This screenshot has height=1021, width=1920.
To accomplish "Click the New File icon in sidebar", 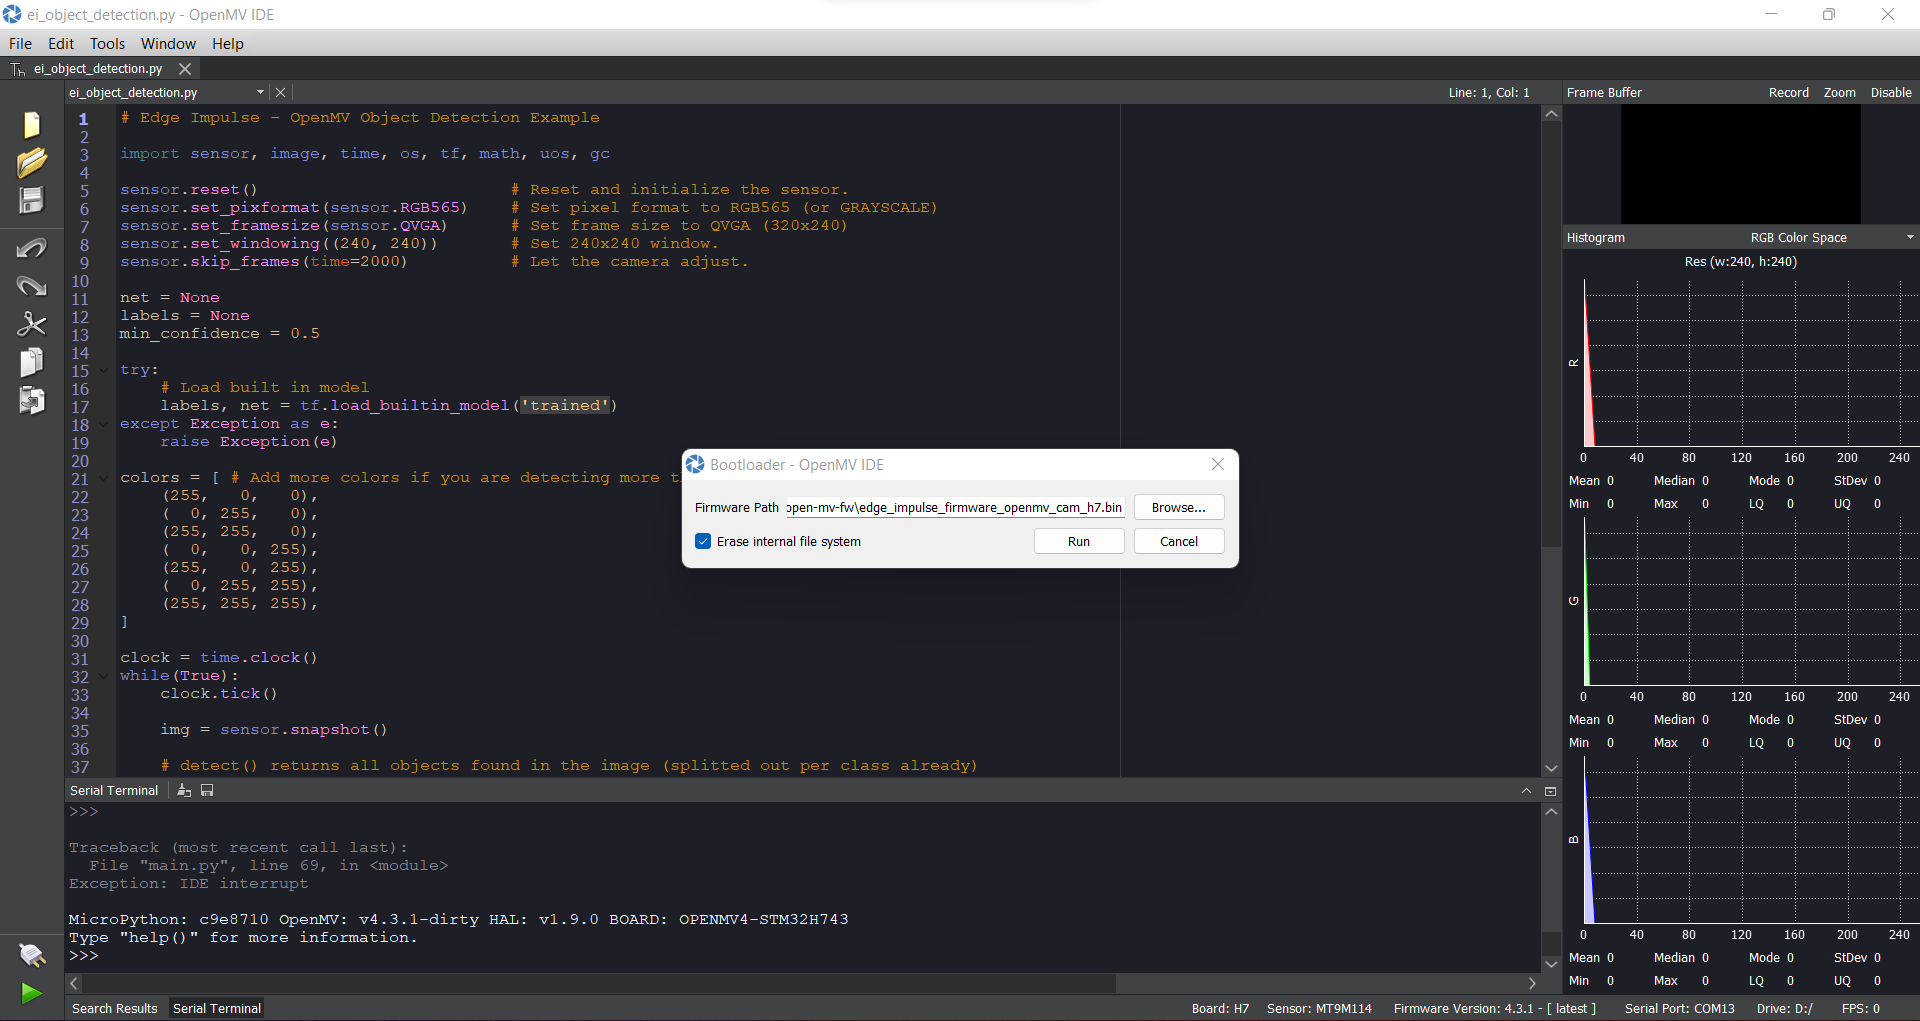I will (x=32, y=125).
